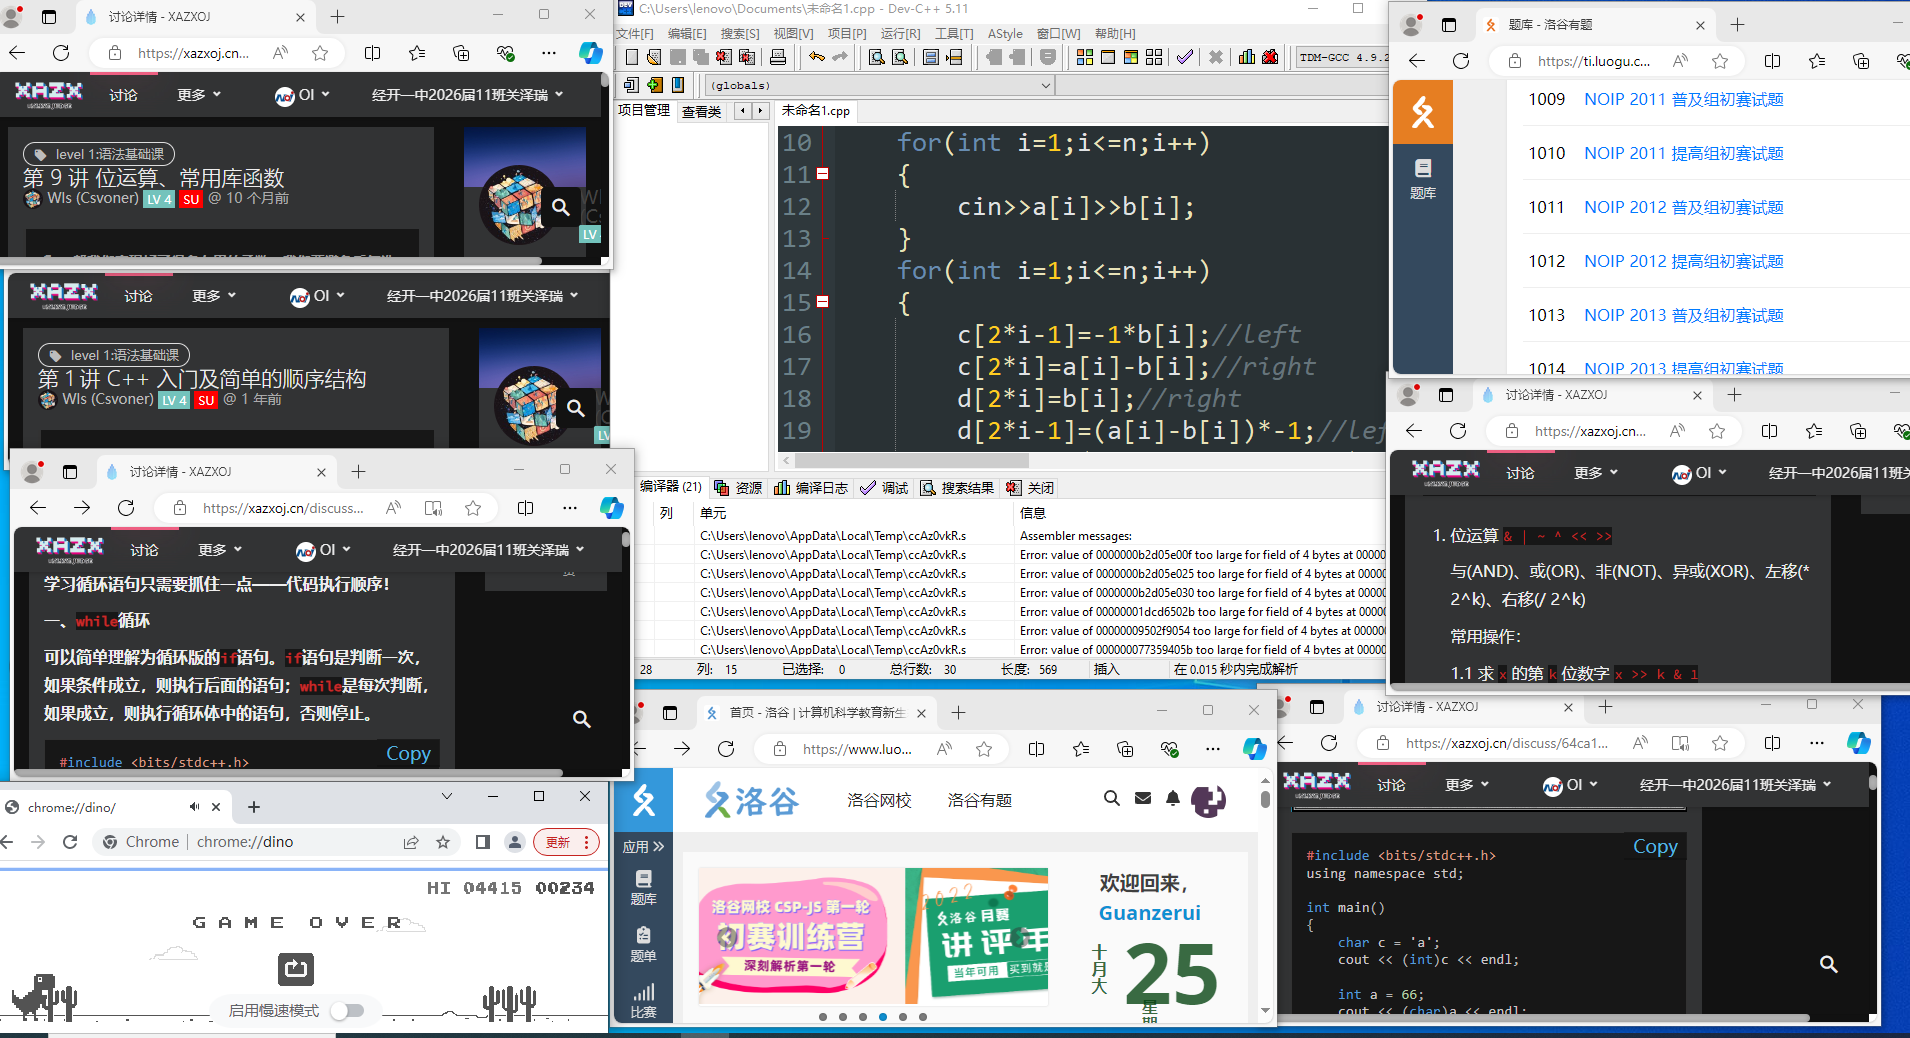The image size is (1910, 1038).
Task: Open 题单 in Luogu homepage sidebar
Action: (x=643, y=944)
